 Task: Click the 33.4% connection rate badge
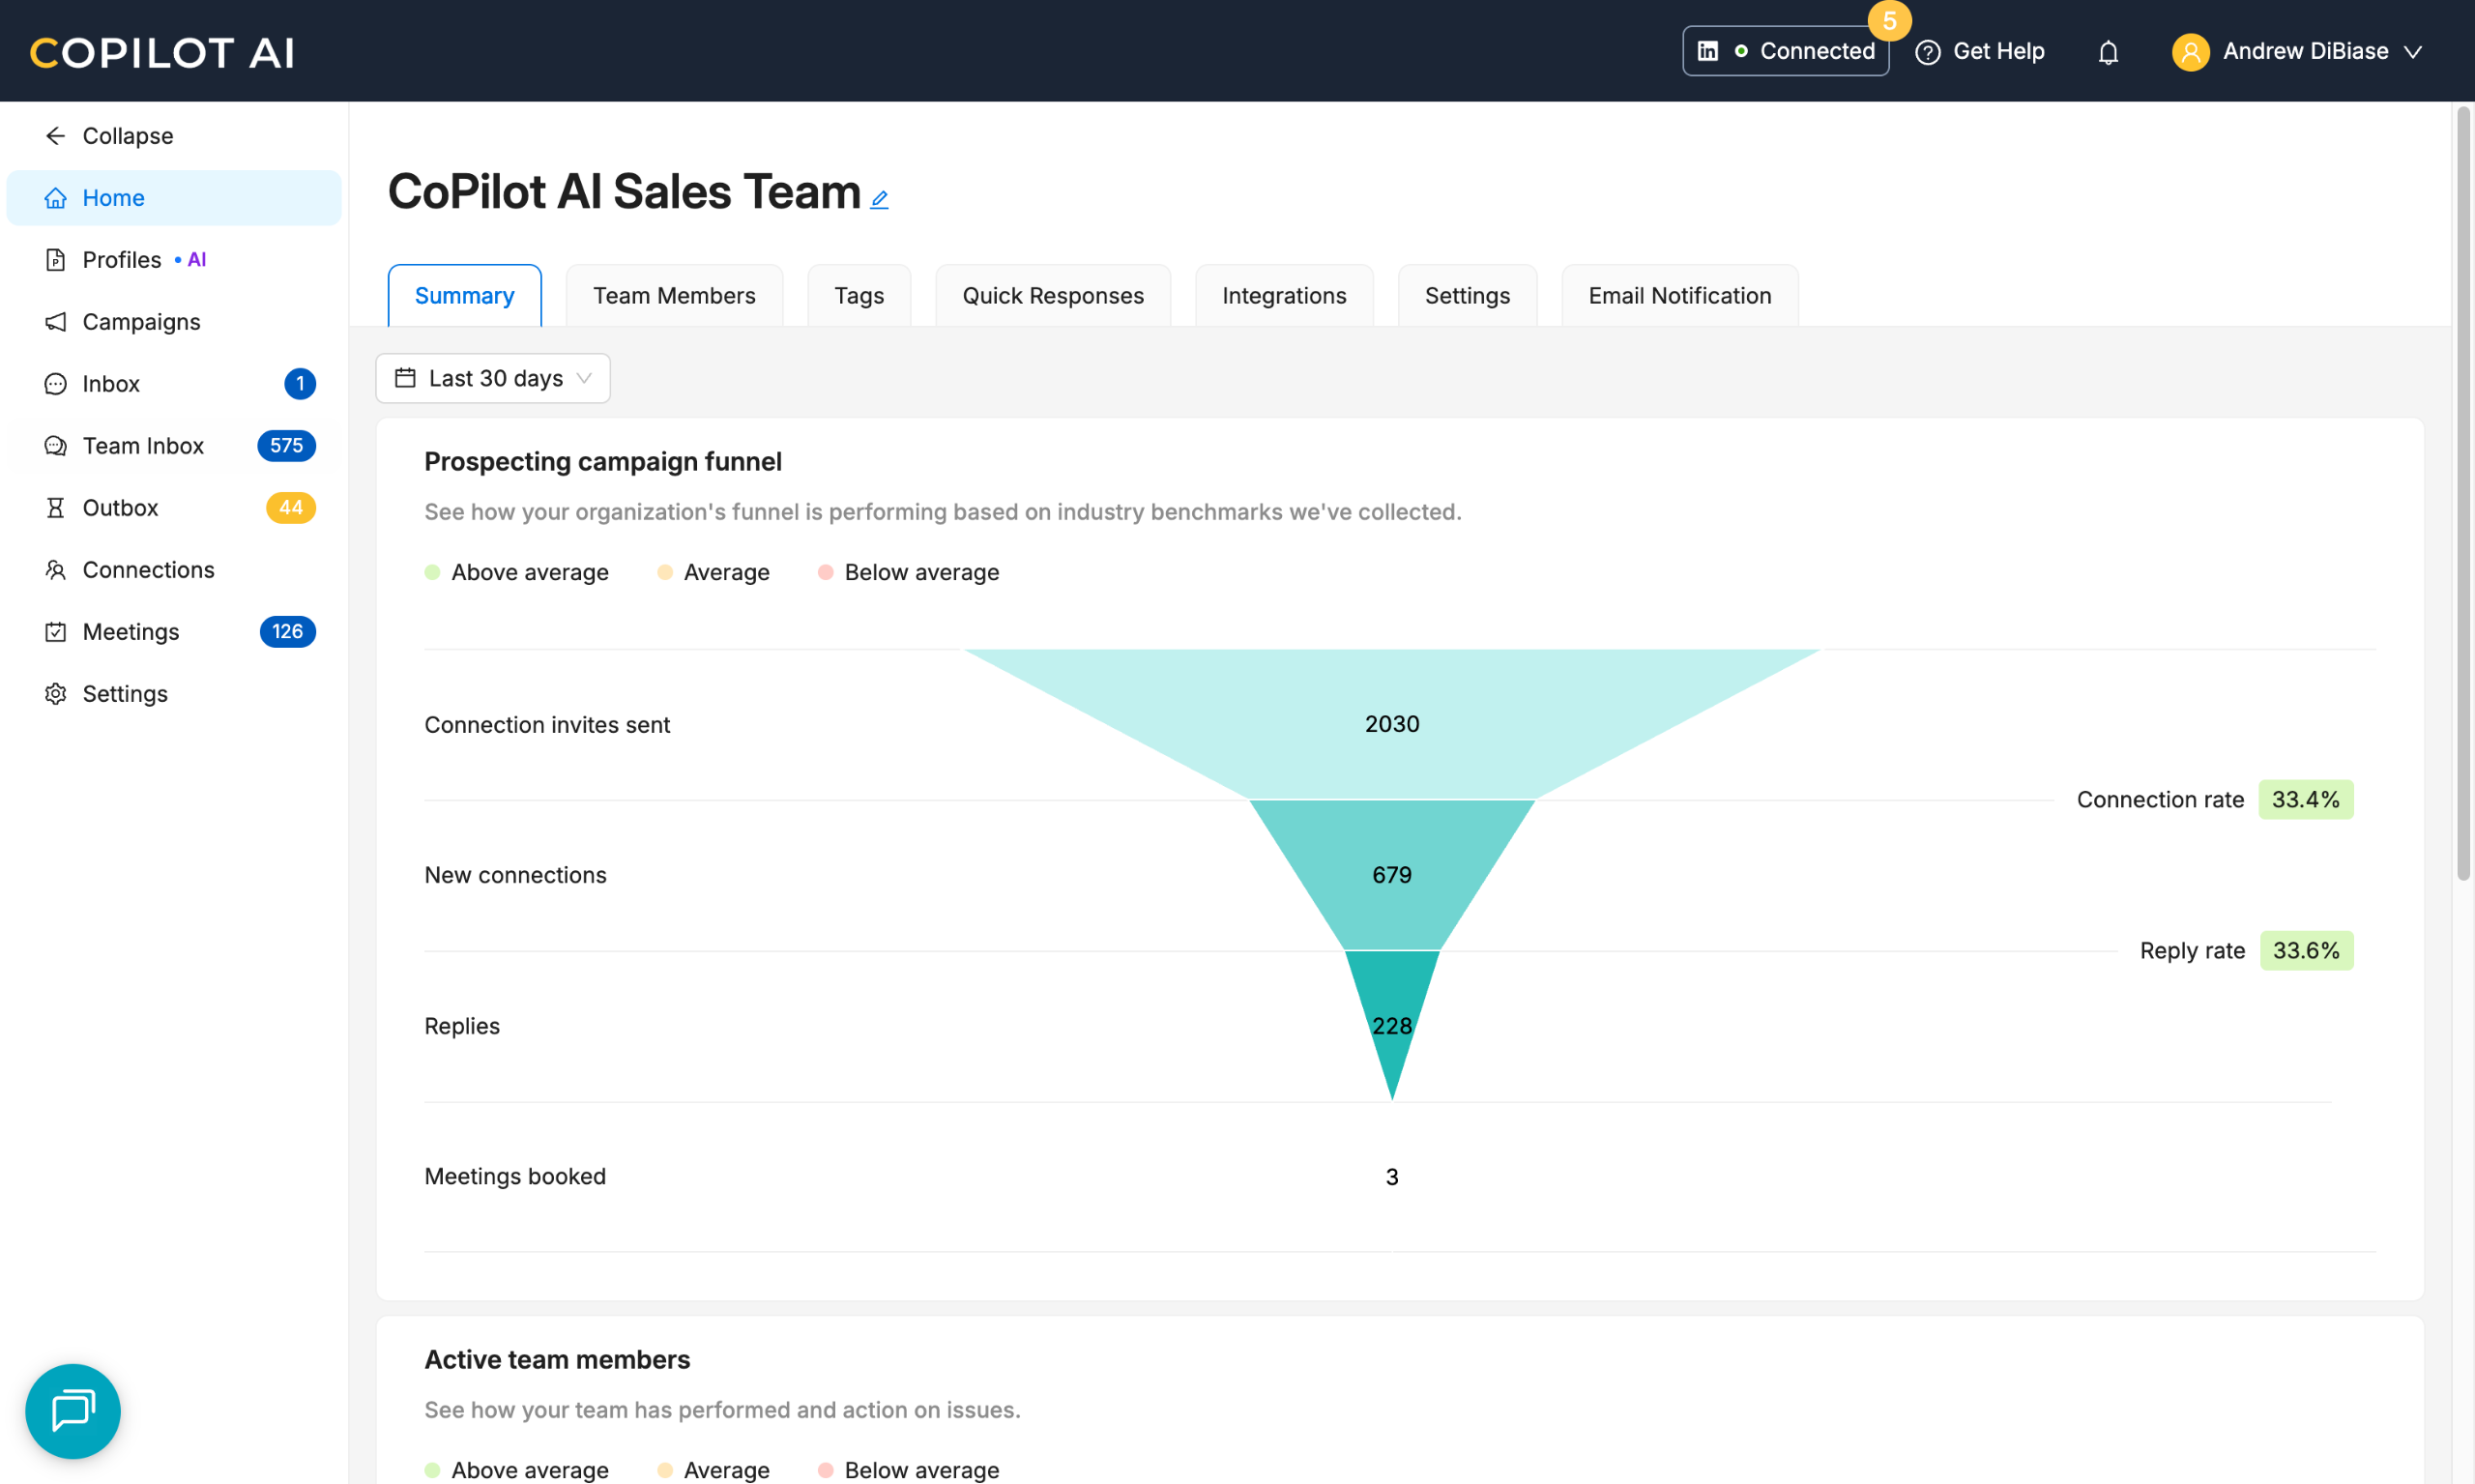pyautogui.click(x=2305, y=800)
